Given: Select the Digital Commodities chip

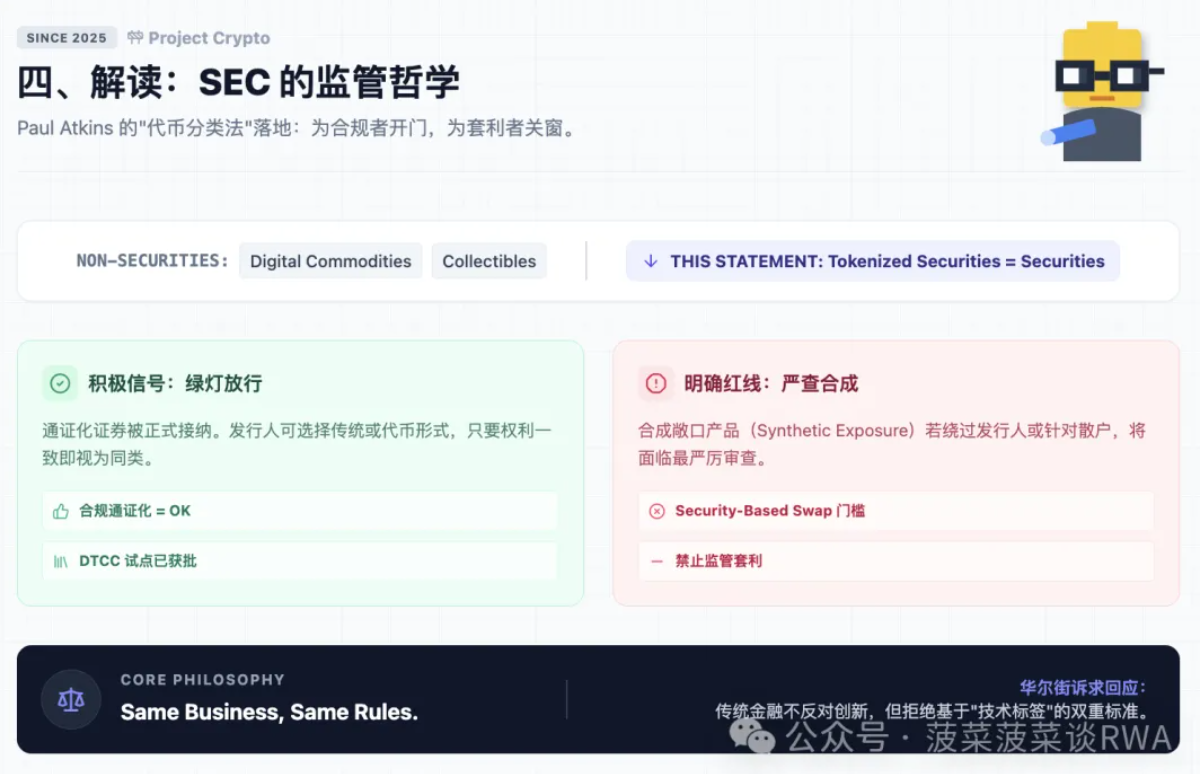Looking at the screenshot, I should 330,261.
